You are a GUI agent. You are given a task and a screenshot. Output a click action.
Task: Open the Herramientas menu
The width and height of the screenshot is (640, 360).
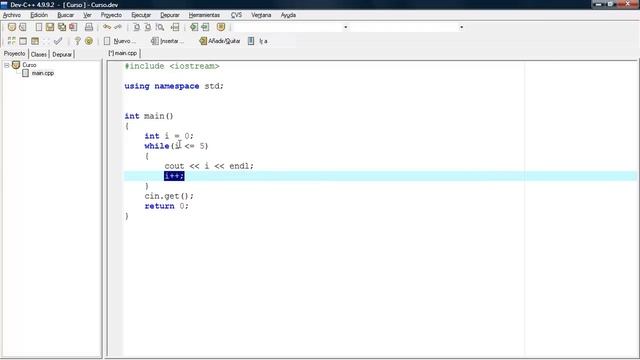tap(204, 15)
